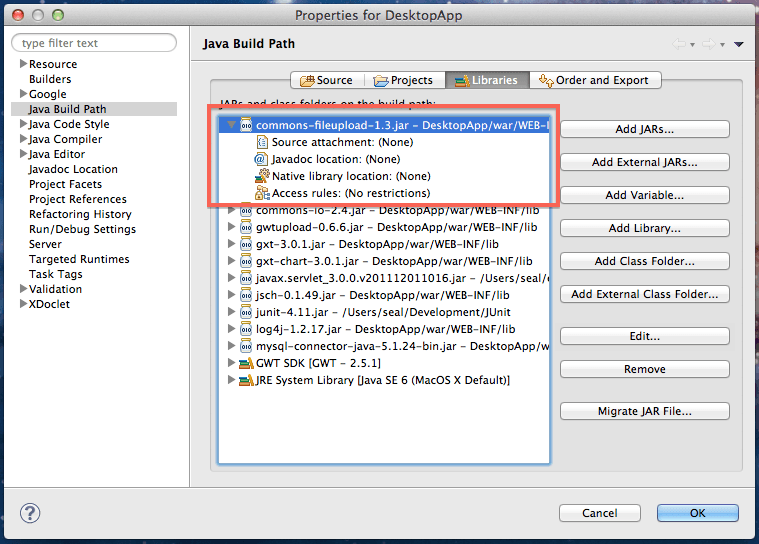Expand the gxt-3.0.1.jar entry

[231, 243]
